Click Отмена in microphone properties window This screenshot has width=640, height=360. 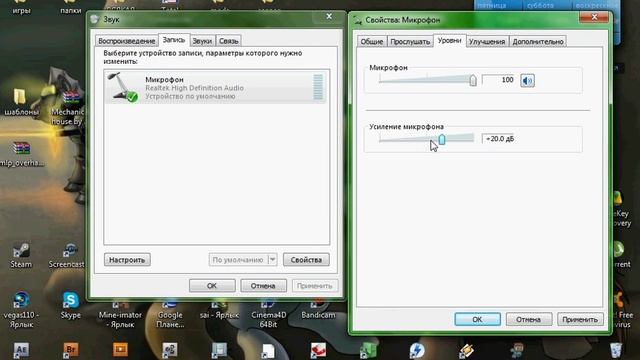pyautogui.click(x=529, y=319)
